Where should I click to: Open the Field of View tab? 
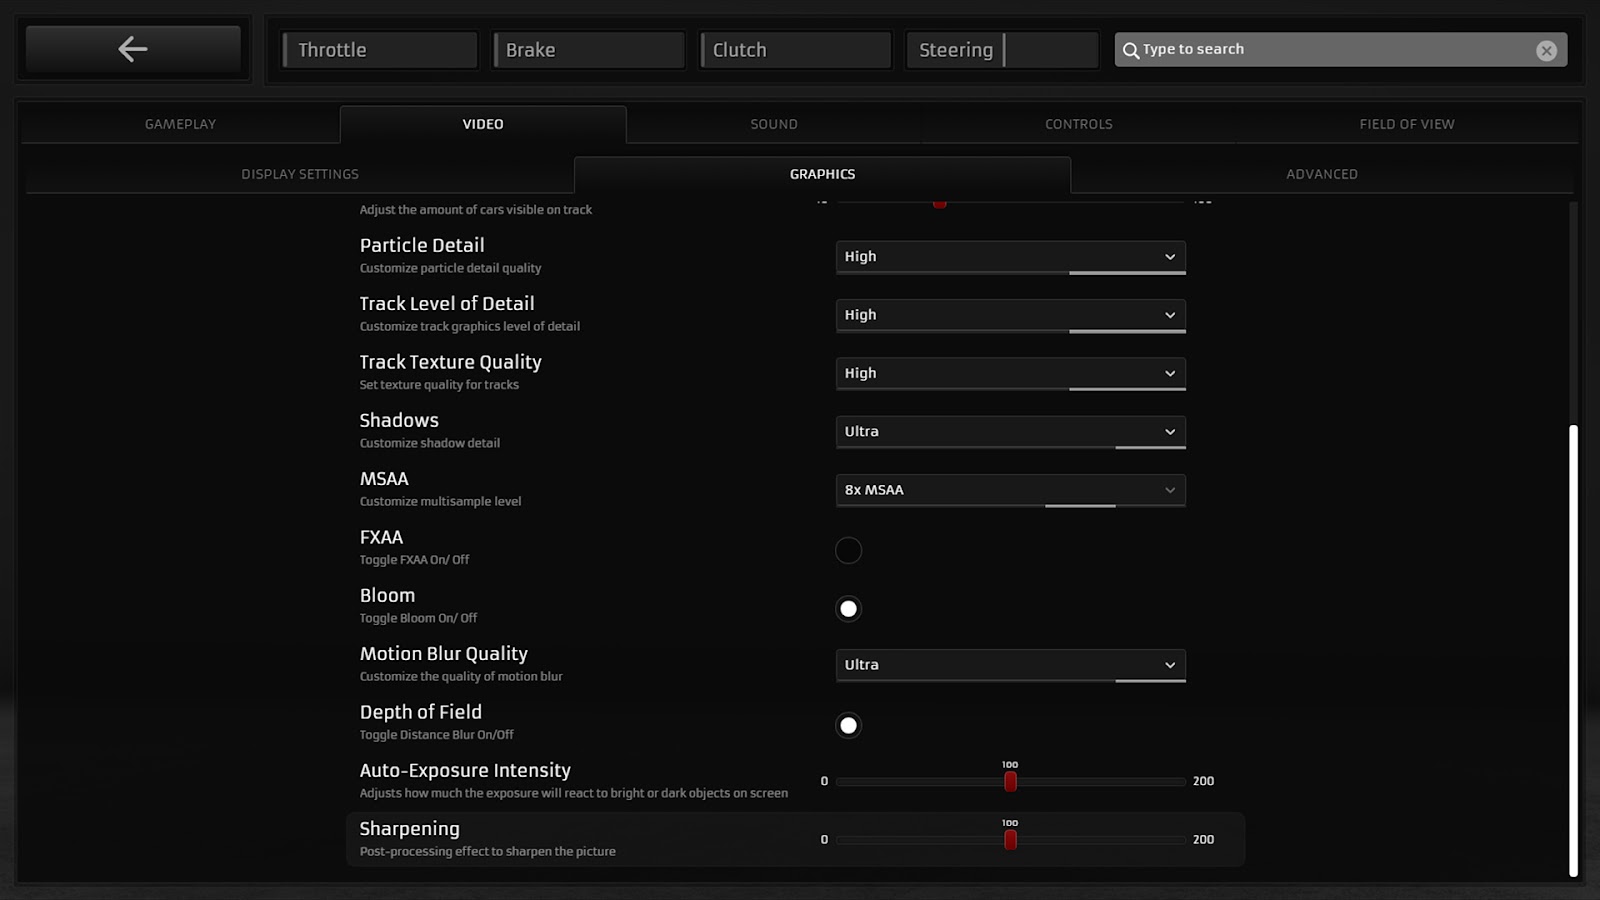click(1407, 124)
